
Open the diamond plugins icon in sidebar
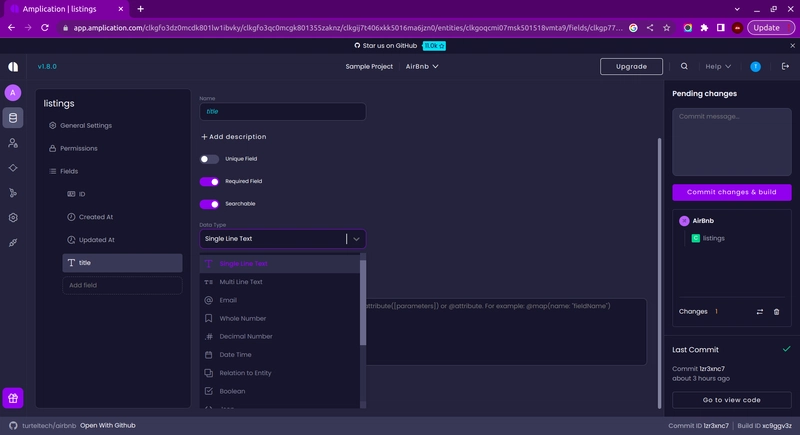(13, 168)
